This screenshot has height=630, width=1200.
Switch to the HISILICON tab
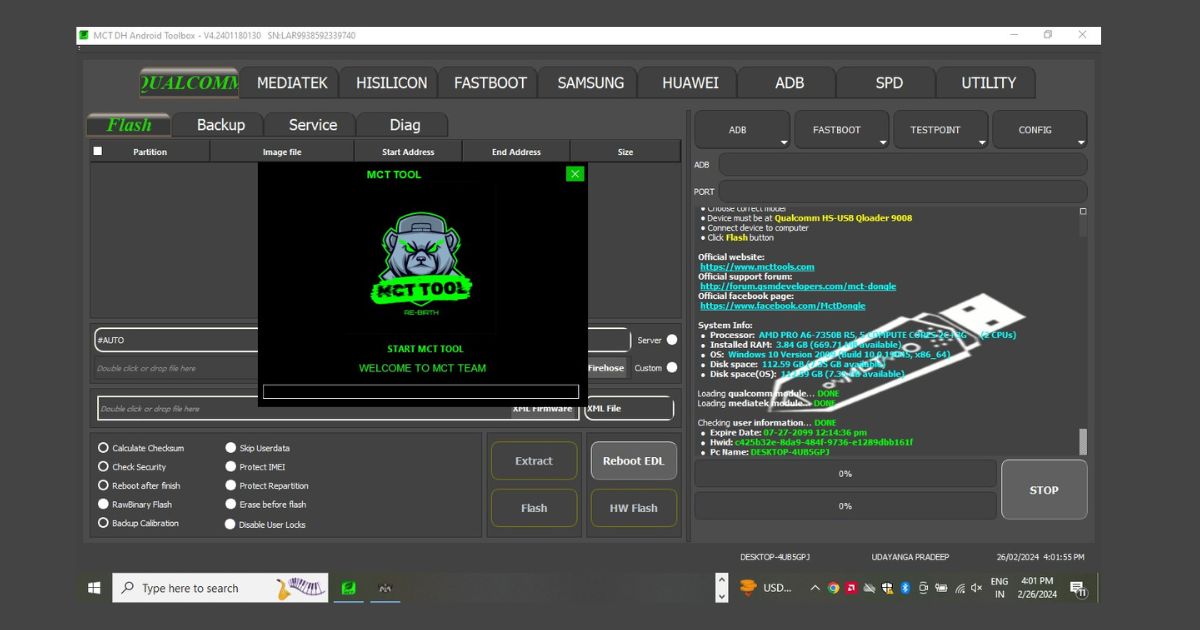pos(391,83)
